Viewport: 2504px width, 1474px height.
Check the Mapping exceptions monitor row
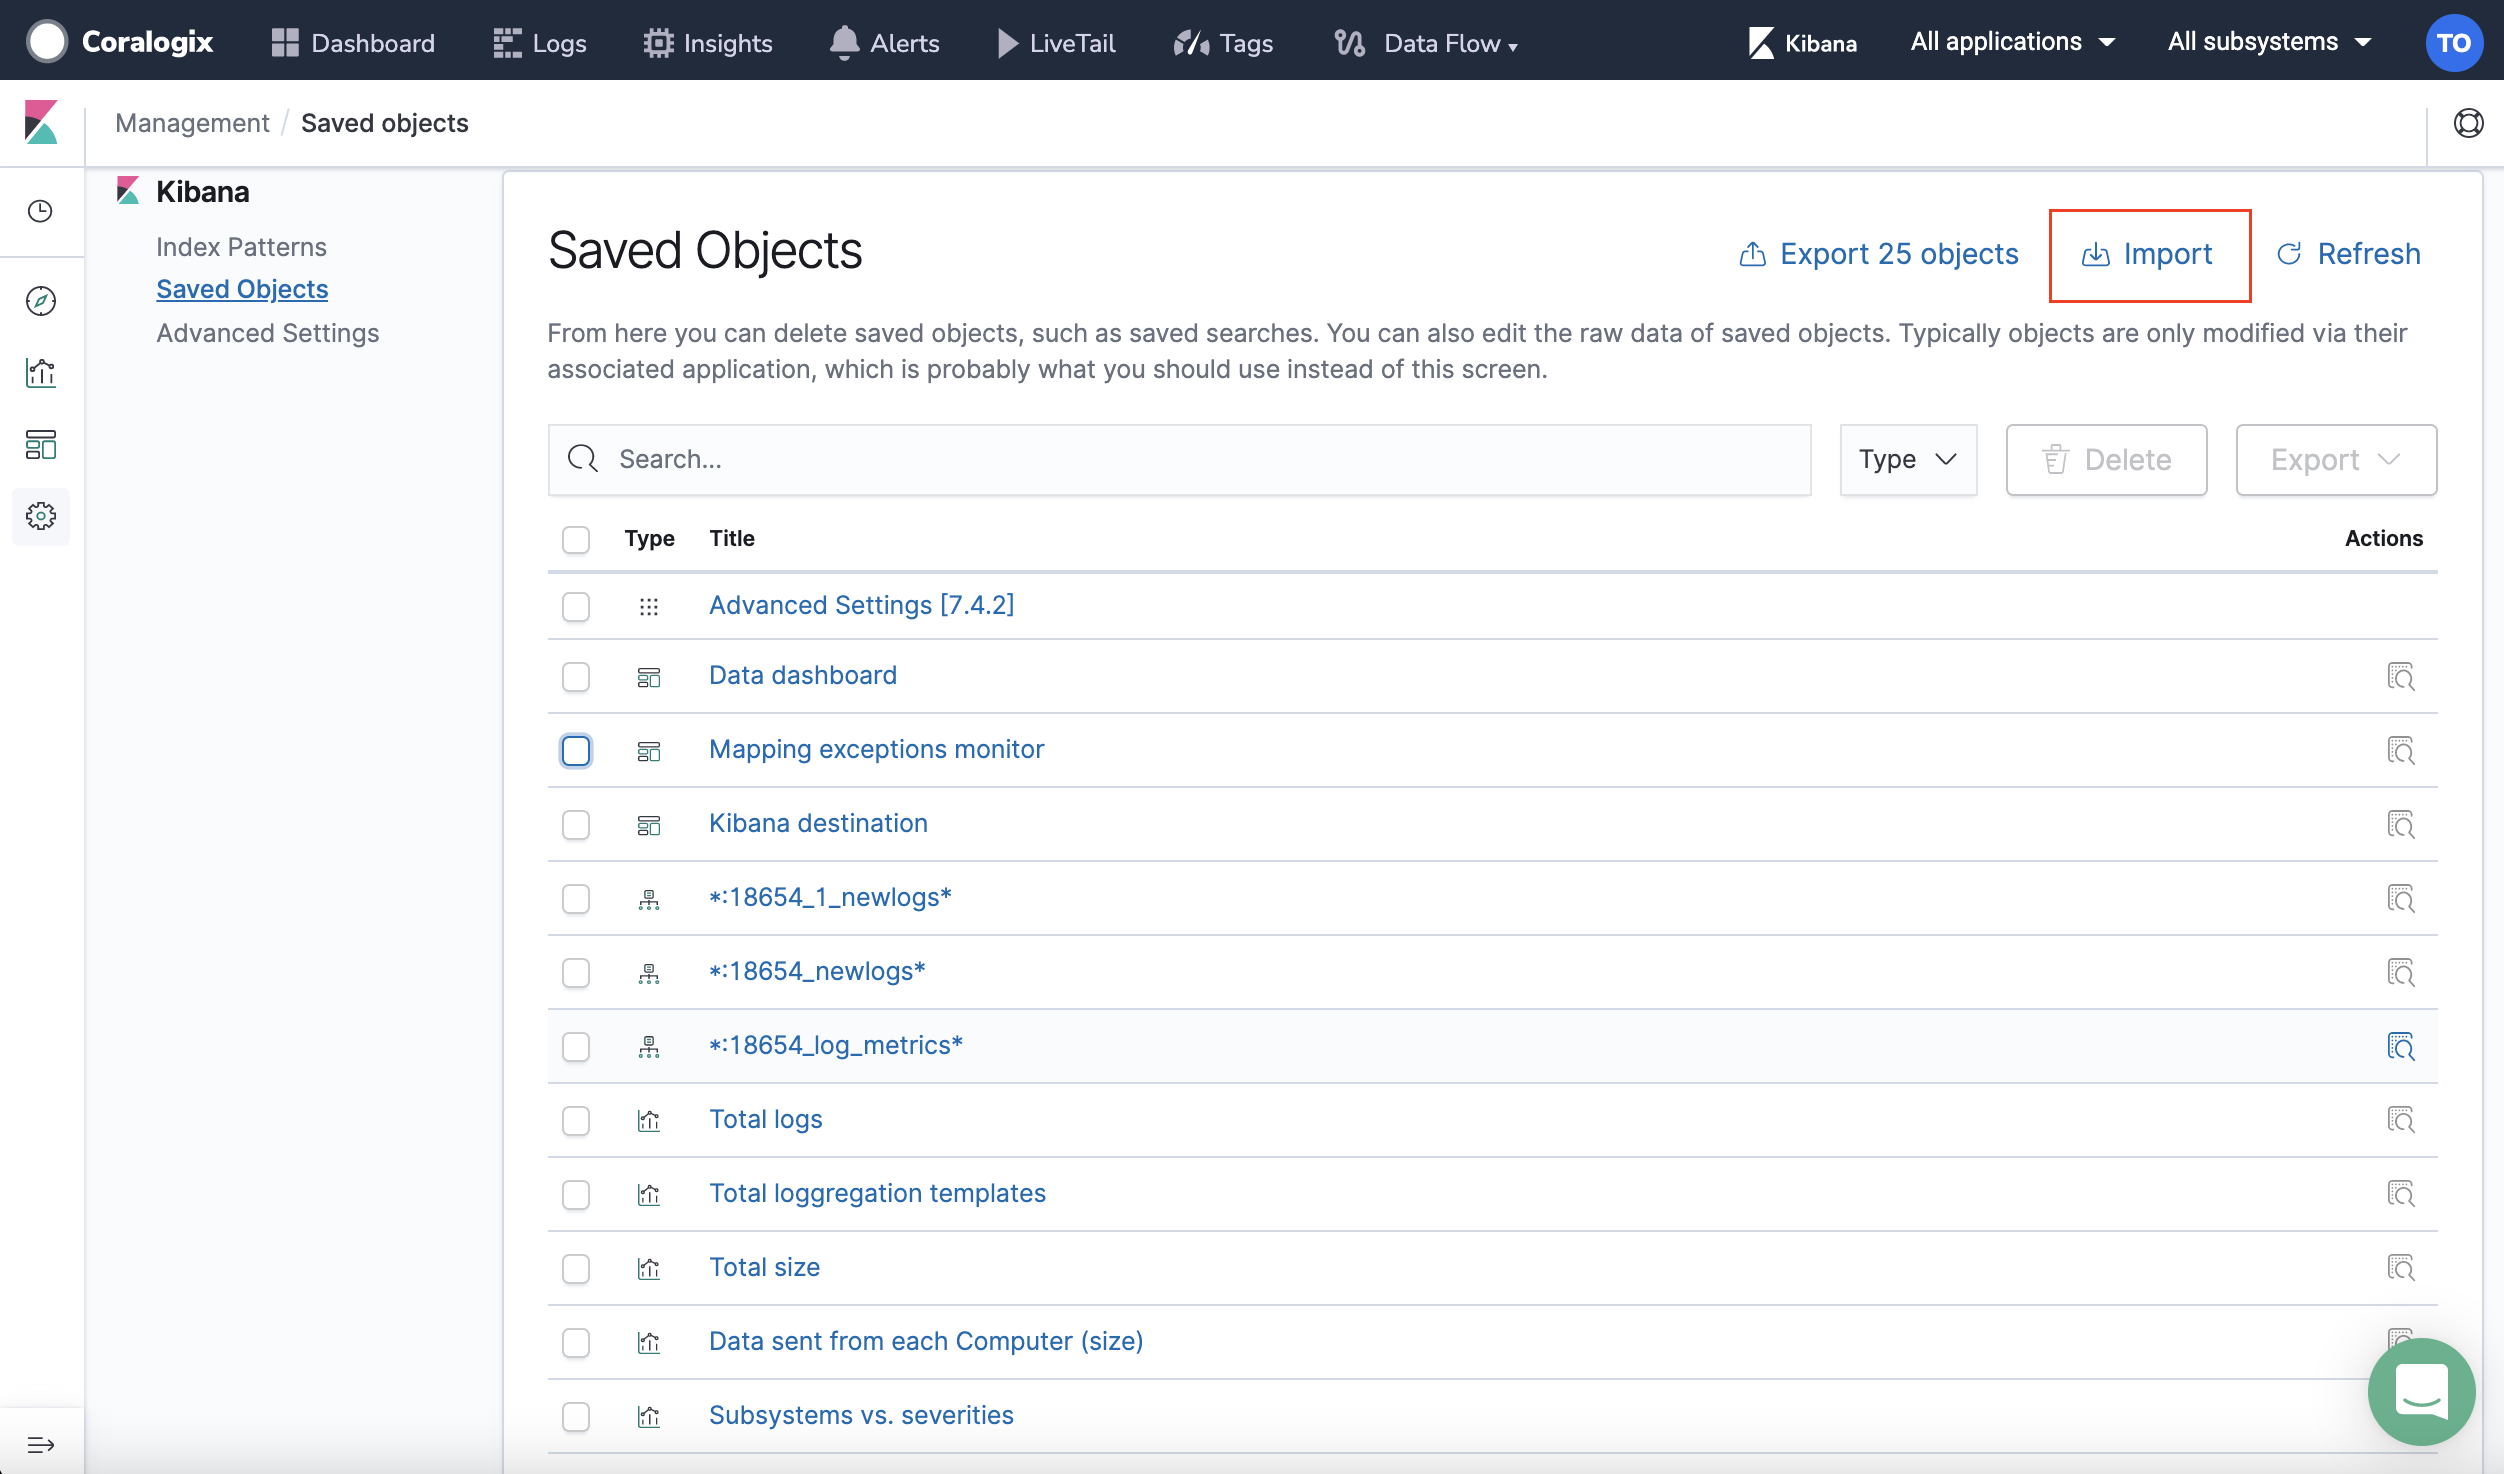(576, 751)
